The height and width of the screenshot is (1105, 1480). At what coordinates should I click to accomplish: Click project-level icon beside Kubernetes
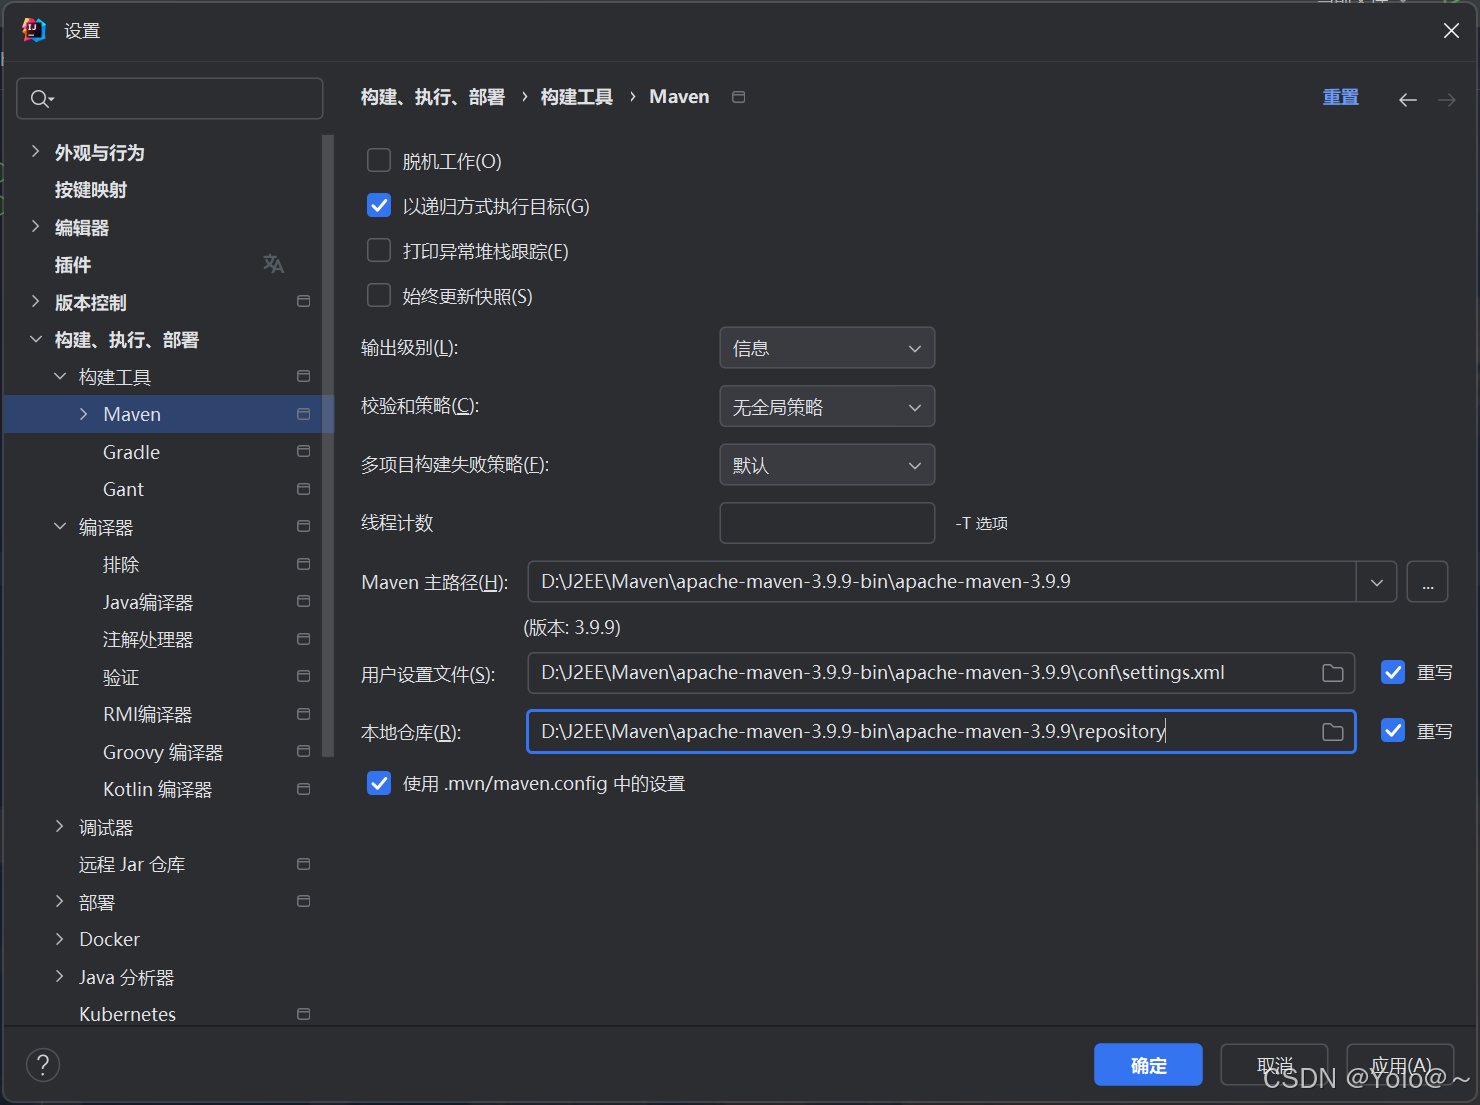[x=304, y=1014]
